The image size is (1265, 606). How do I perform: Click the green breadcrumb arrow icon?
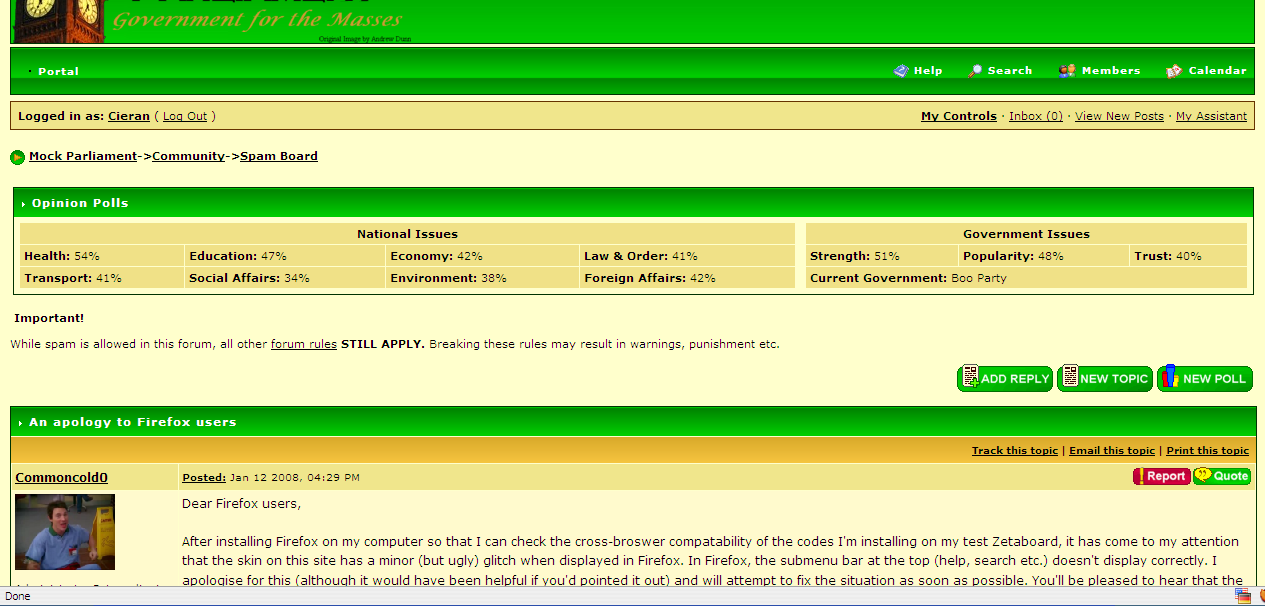17,157
